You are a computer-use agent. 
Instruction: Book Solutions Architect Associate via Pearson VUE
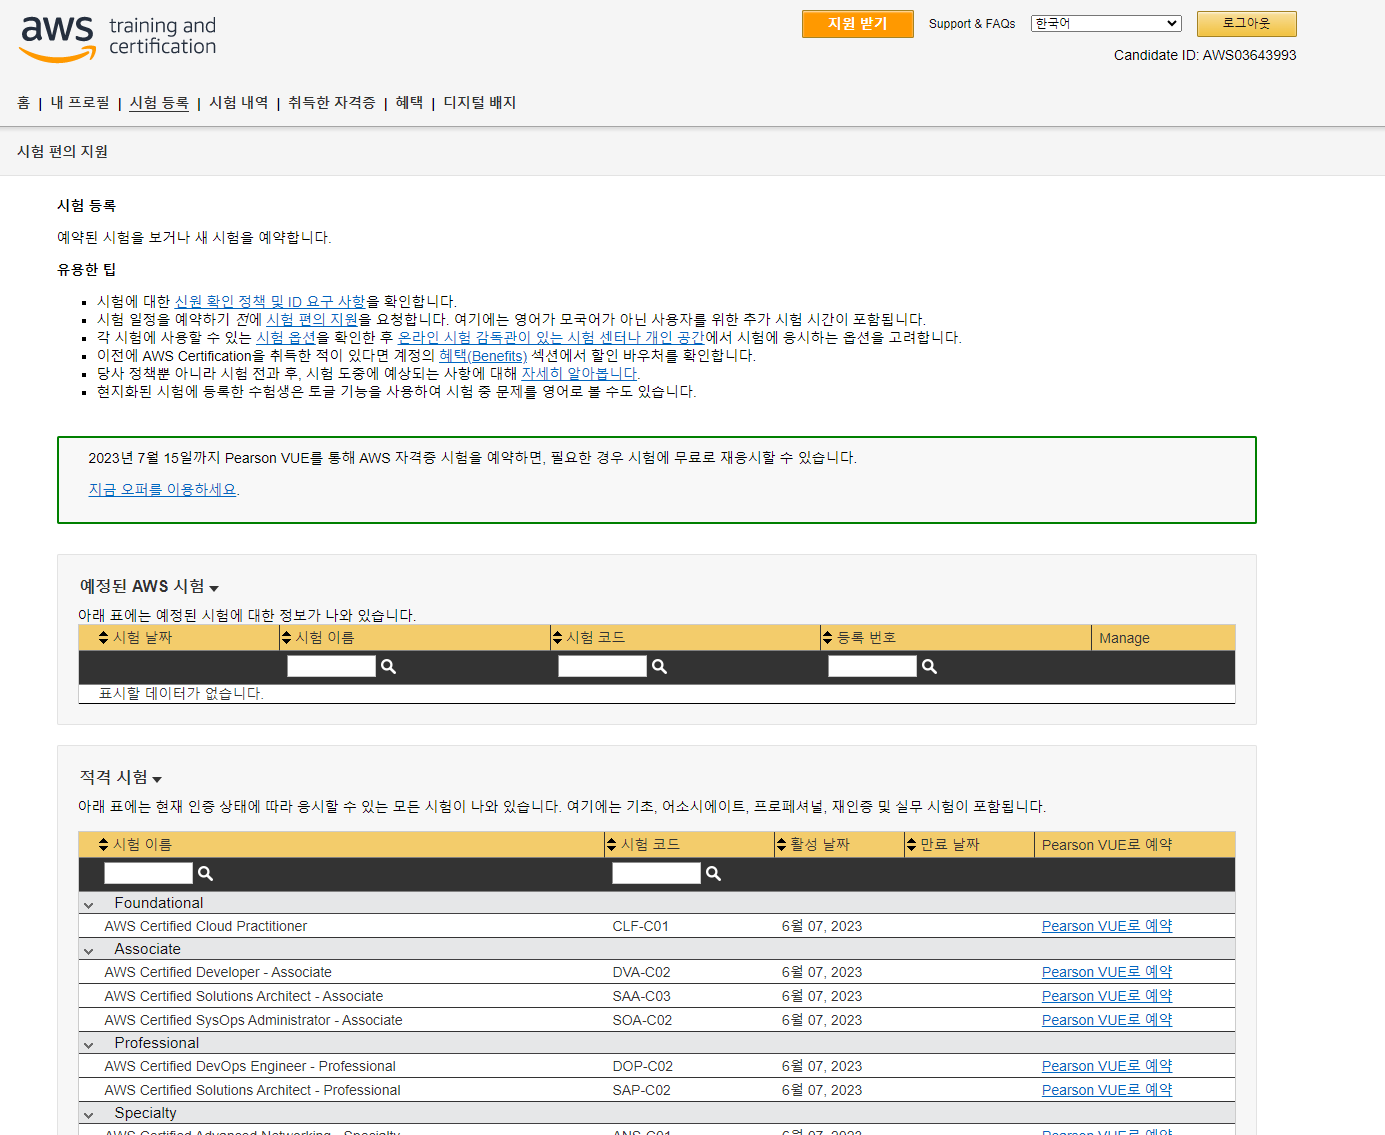coord(1107,997)
